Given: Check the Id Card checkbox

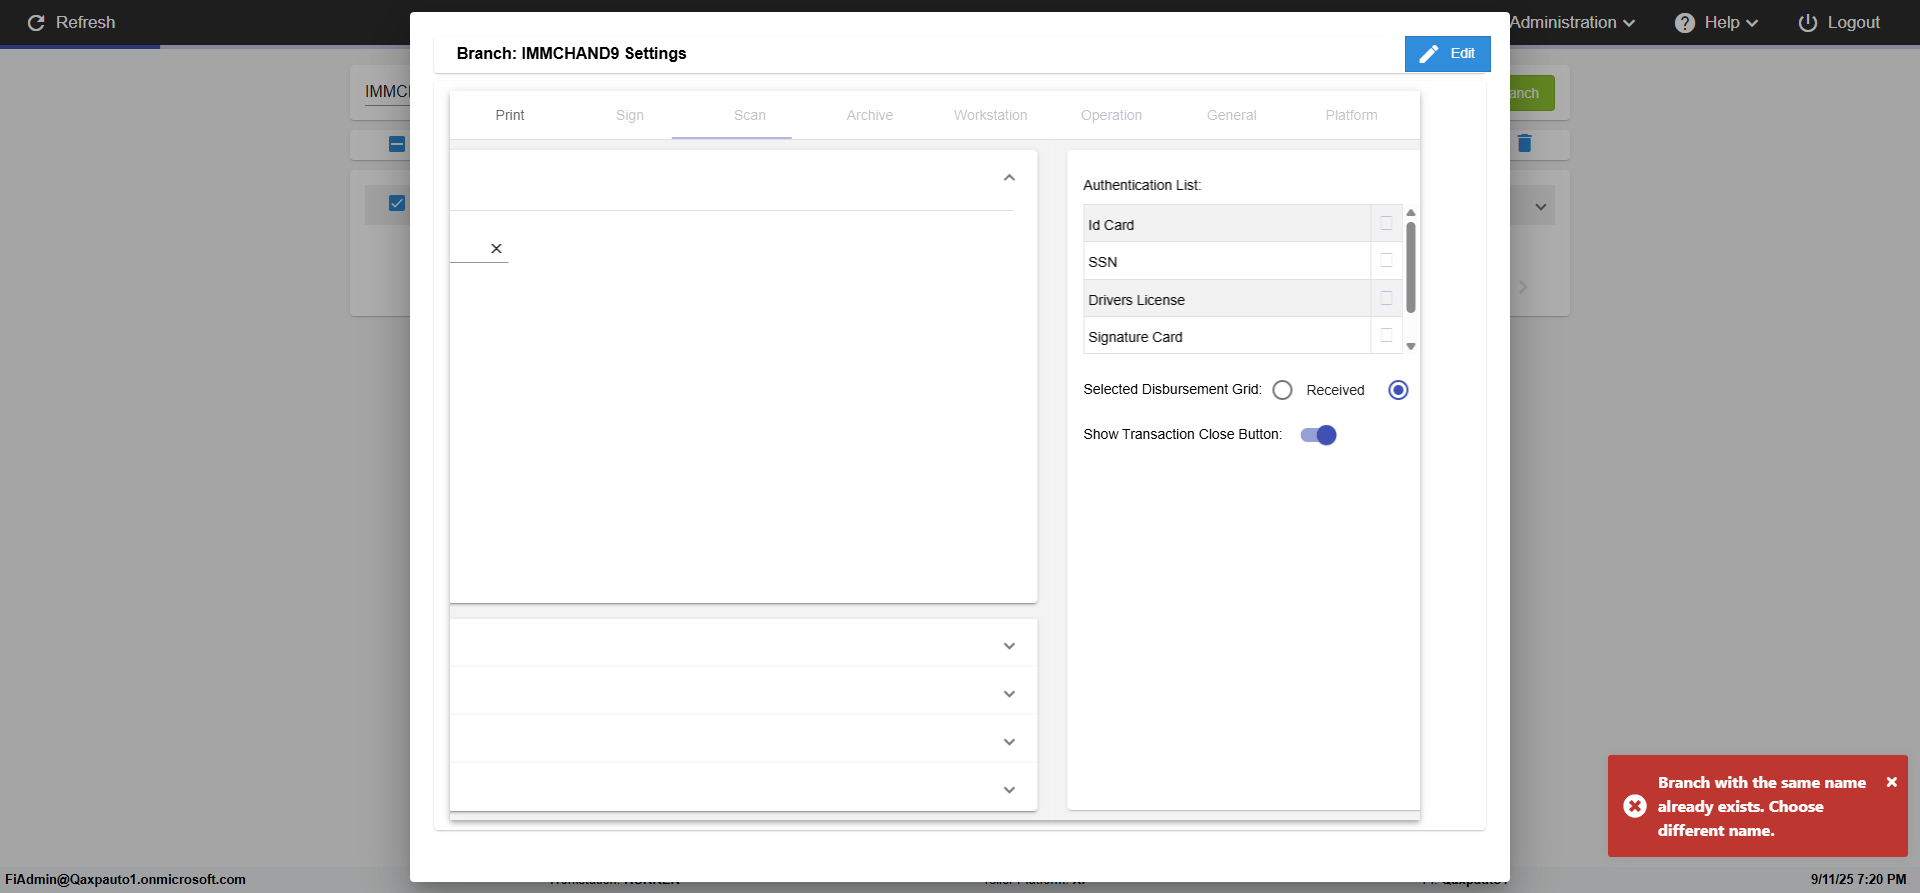Looking at the screenshot, I should [x=1386, y=224].
